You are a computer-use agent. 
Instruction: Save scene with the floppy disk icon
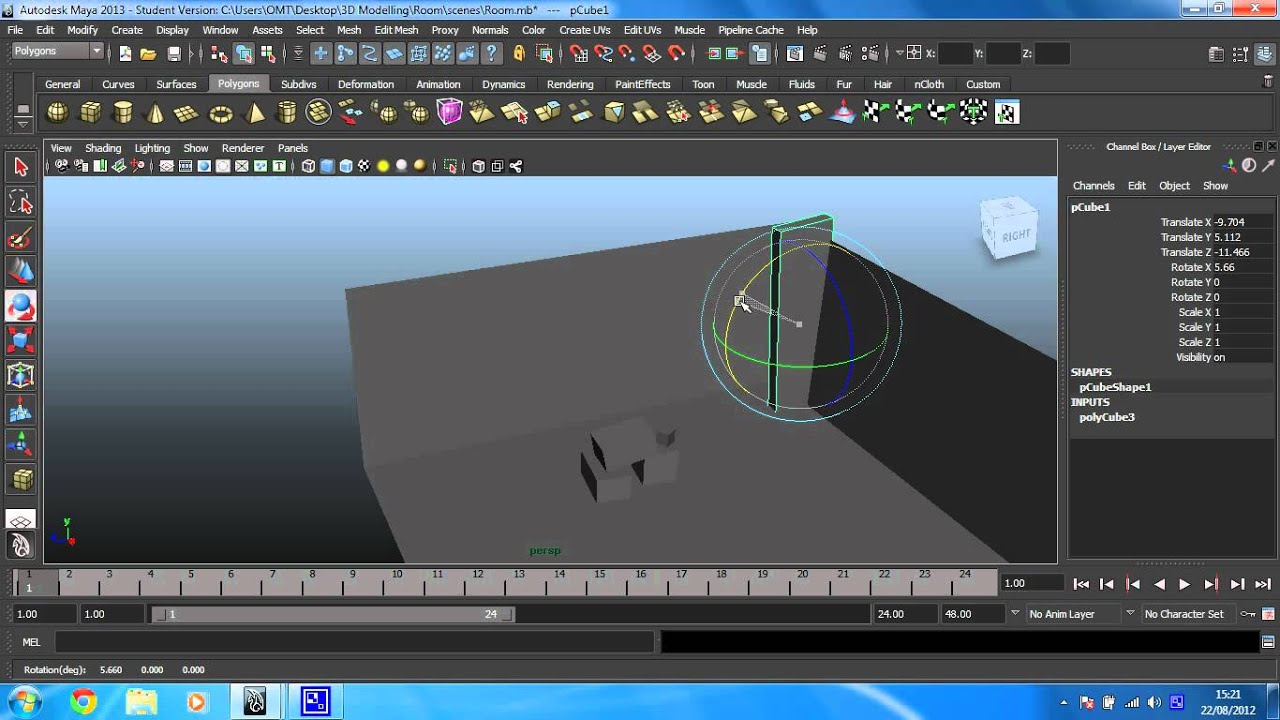pyautogui.click(x=174, y=54)
